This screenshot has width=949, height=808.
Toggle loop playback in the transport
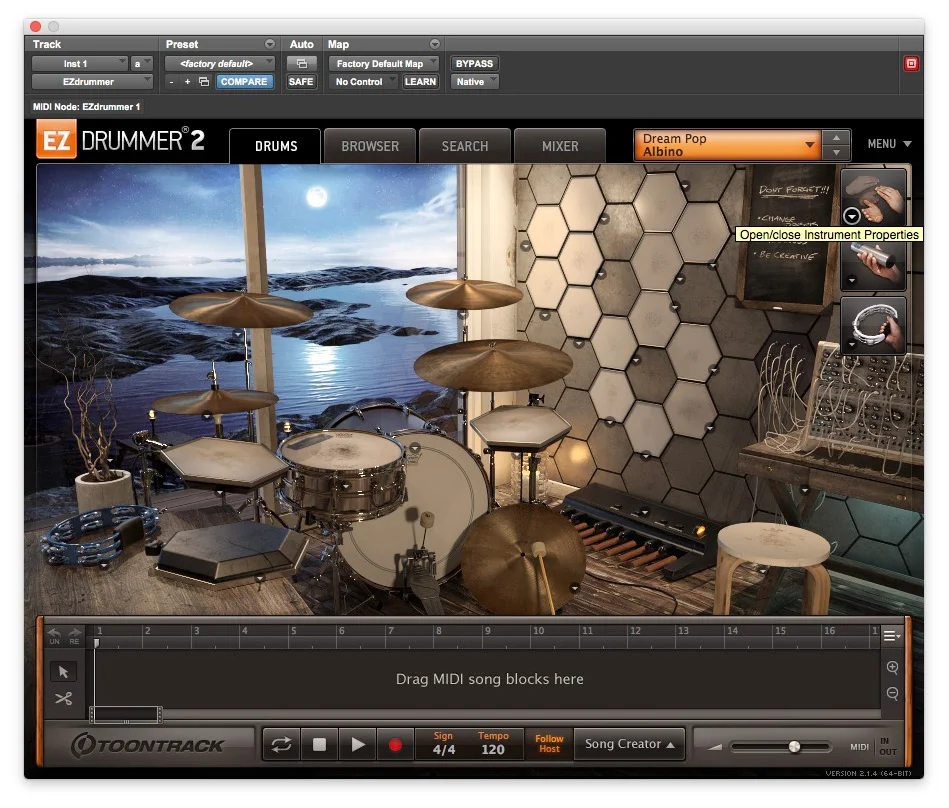coord(281,744)
